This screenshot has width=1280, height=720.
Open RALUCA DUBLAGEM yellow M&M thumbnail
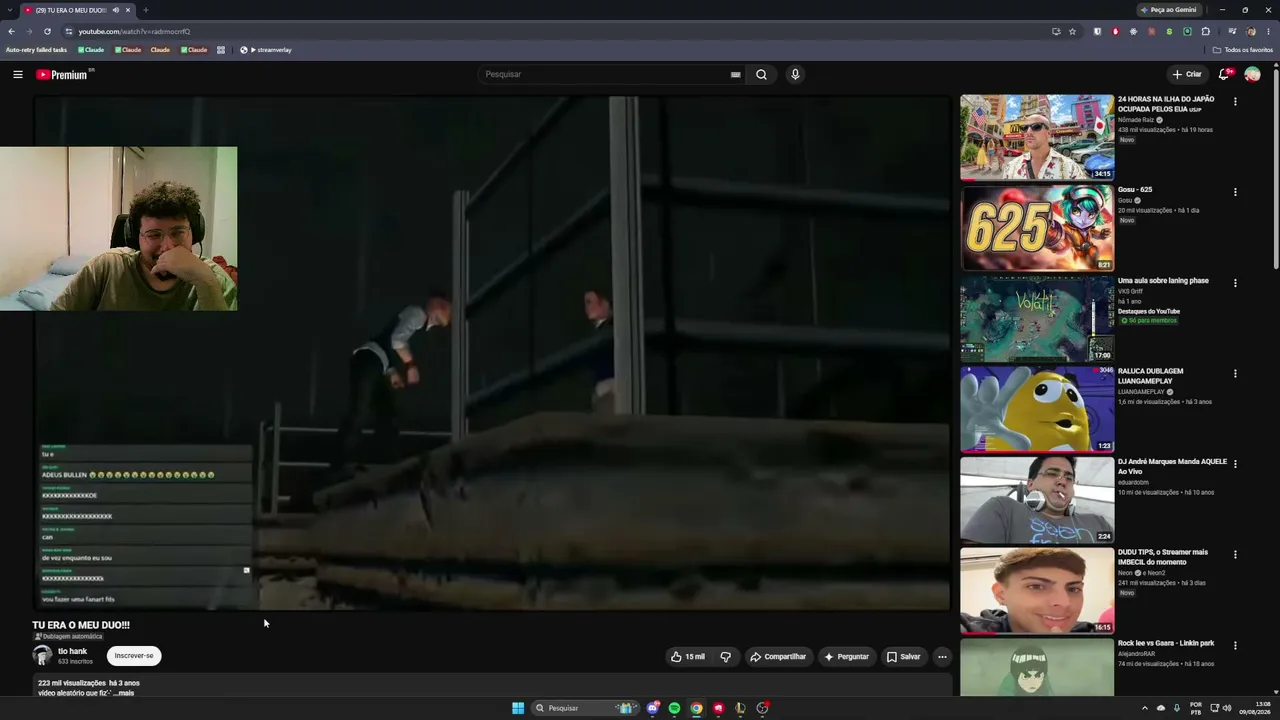[1037, 409]
